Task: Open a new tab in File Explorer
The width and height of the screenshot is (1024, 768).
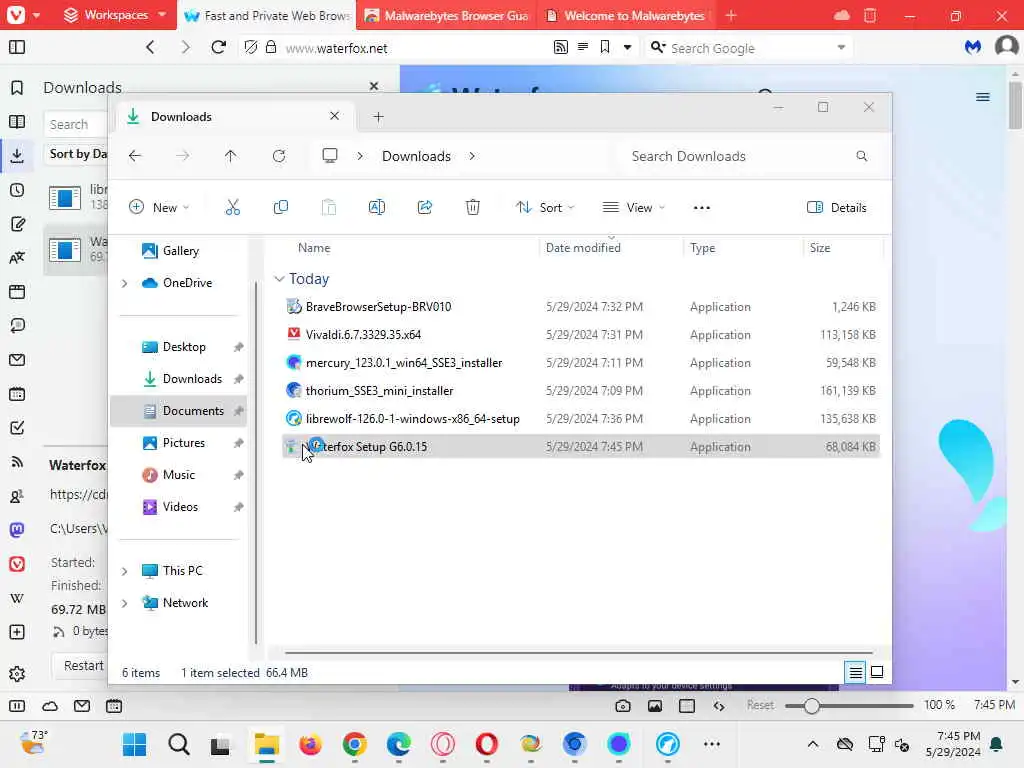Action: 378,117
